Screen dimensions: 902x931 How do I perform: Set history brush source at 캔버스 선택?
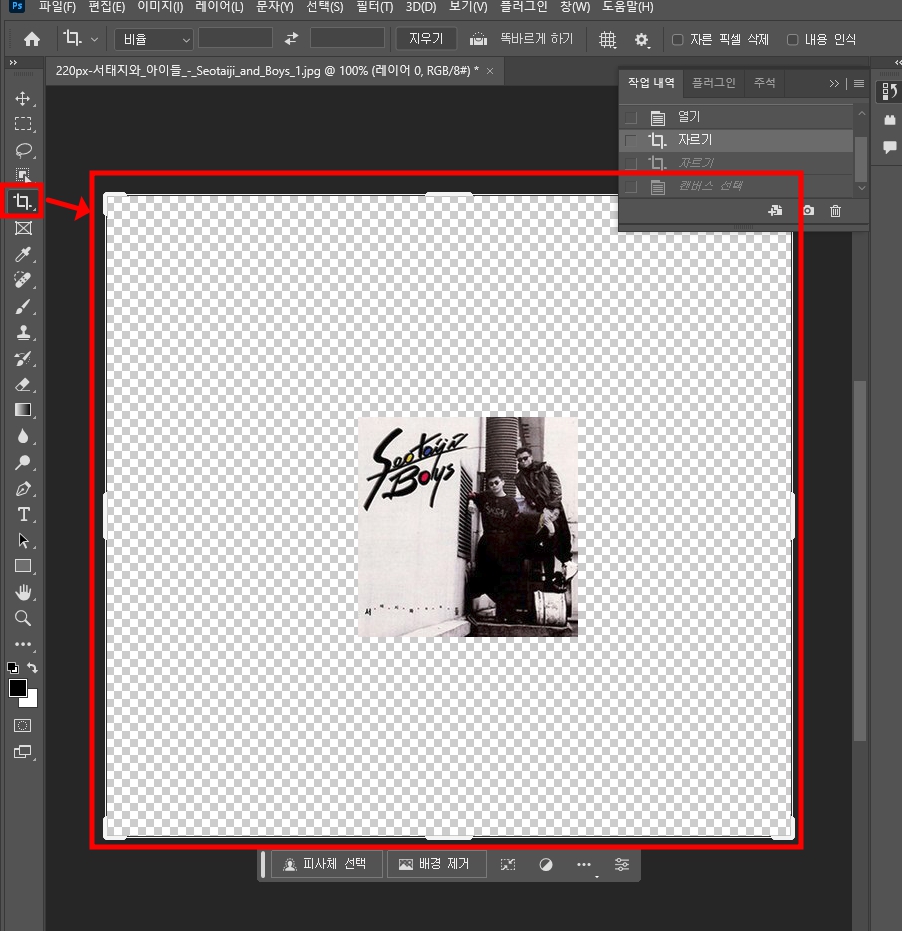click(631, 186)
